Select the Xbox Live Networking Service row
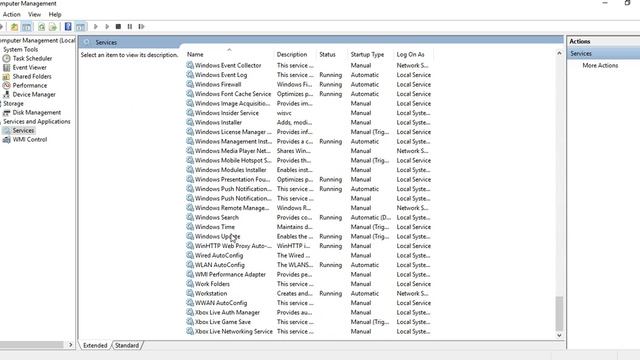640x360 pixels. pyautogui.click(x=309, y=331)
